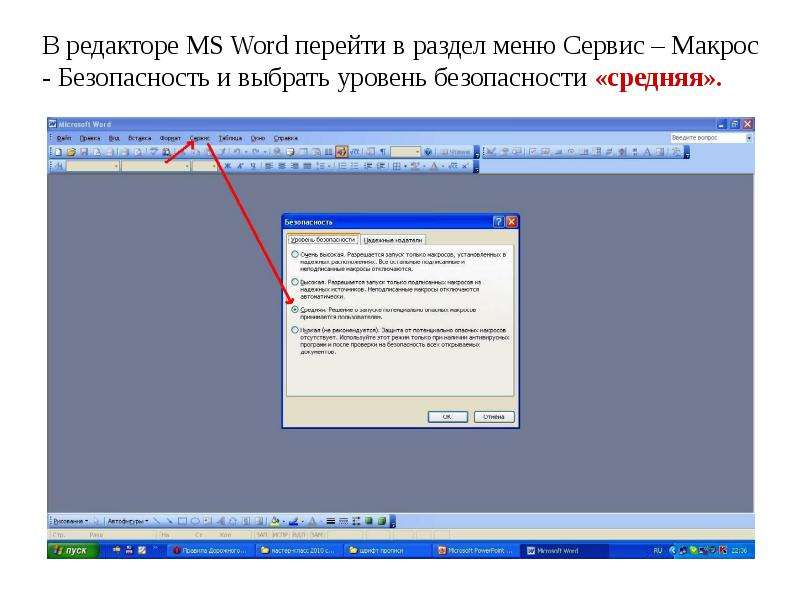Click the 'Введите вопрос' help input field
Screen dimensions: 800x600
[x=708, y=138]
